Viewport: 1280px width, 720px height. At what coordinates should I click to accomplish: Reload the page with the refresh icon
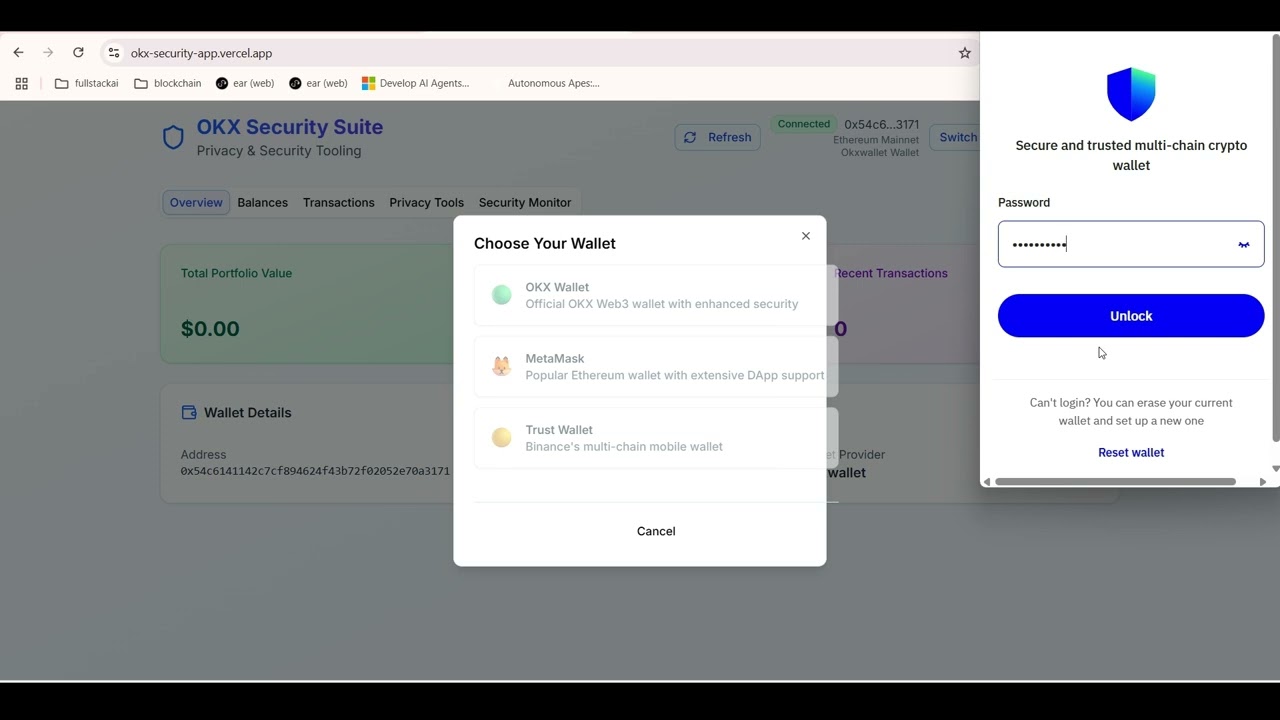pos(78,53)
